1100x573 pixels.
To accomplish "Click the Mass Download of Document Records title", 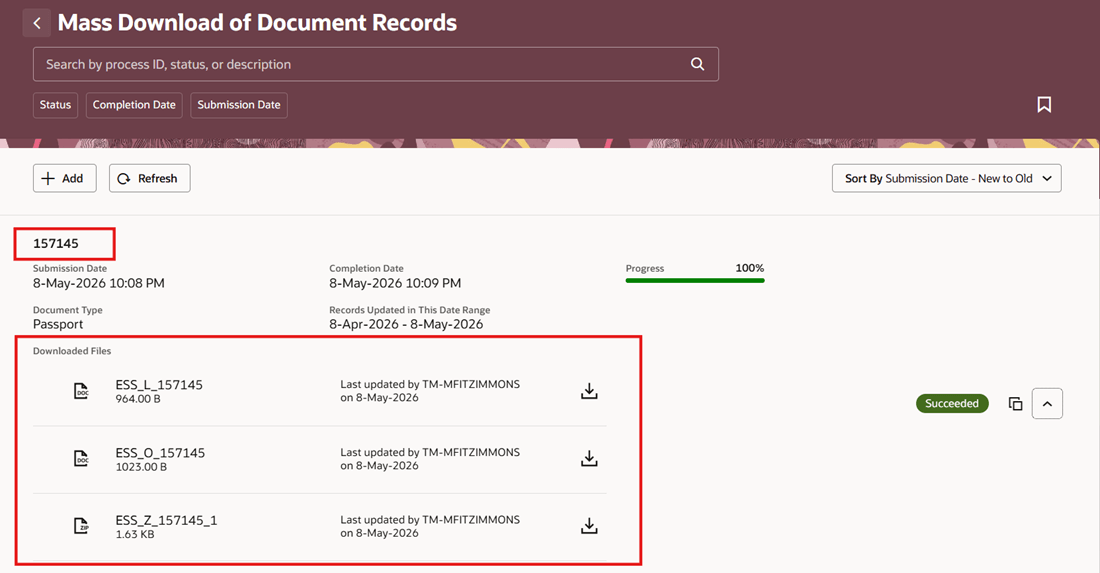I will tap(257, 22).
